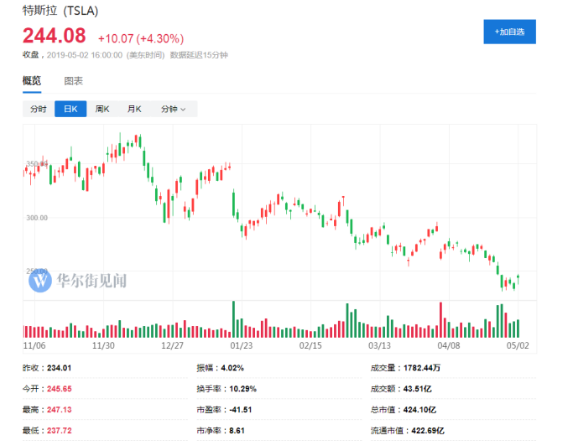Switch to 月K monthly candlestick view

tap(134, 109)
